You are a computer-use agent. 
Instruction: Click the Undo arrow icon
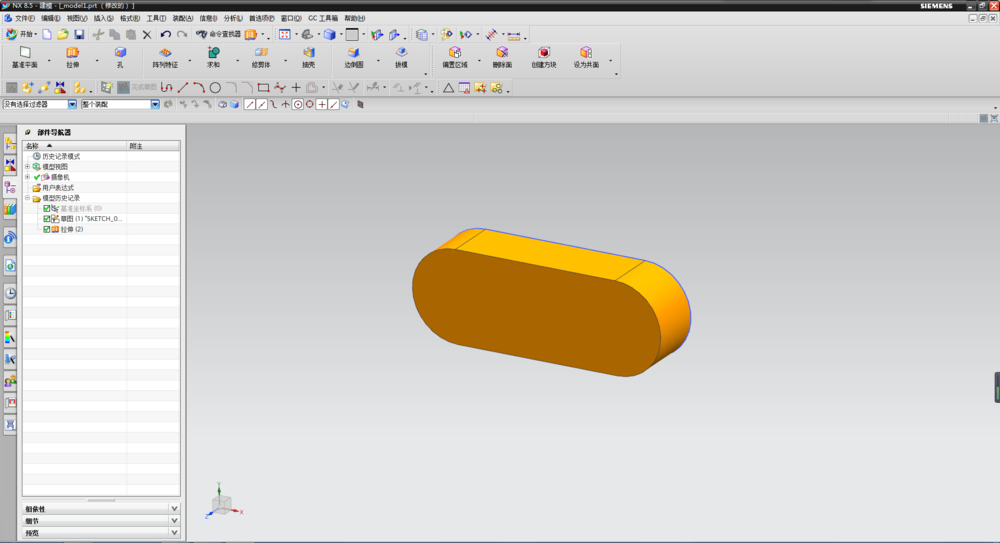click(x=166, y=34)
